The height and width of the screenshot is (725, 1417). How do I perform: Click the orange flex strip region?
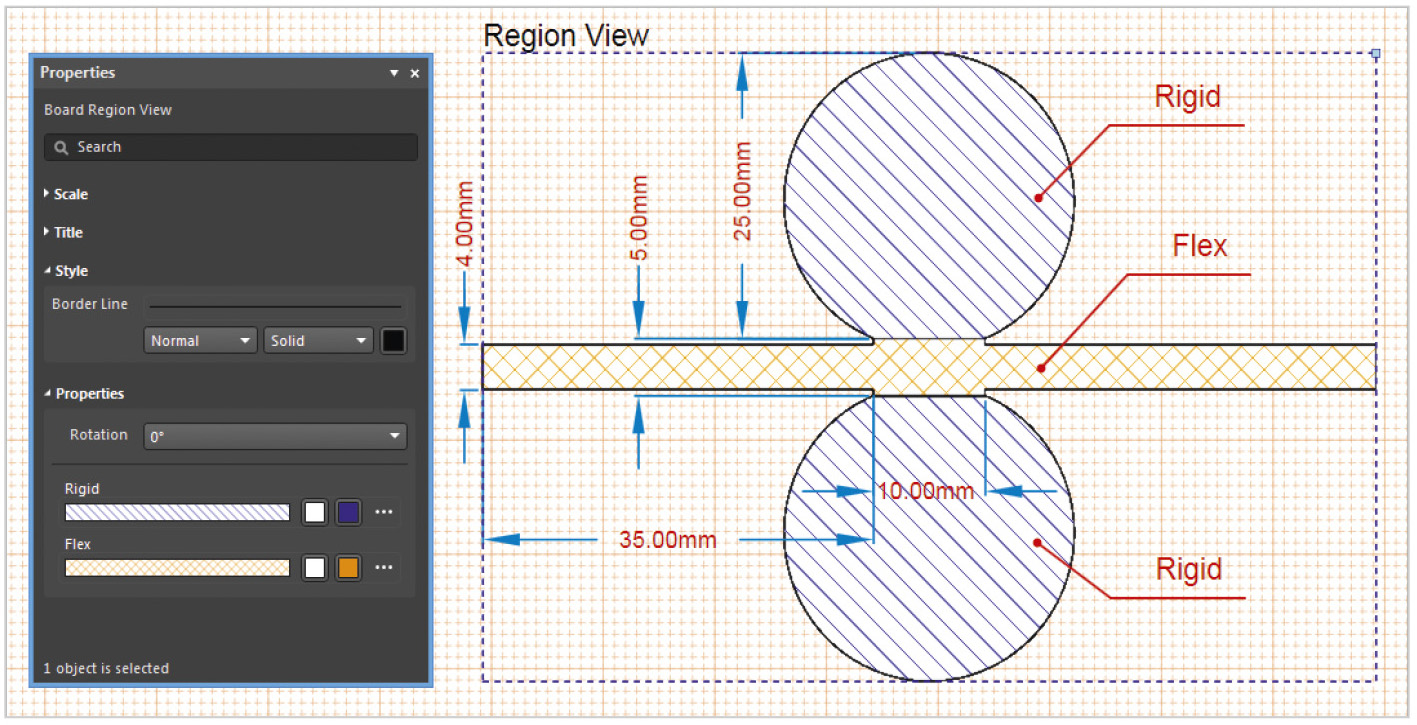(929, 367)
